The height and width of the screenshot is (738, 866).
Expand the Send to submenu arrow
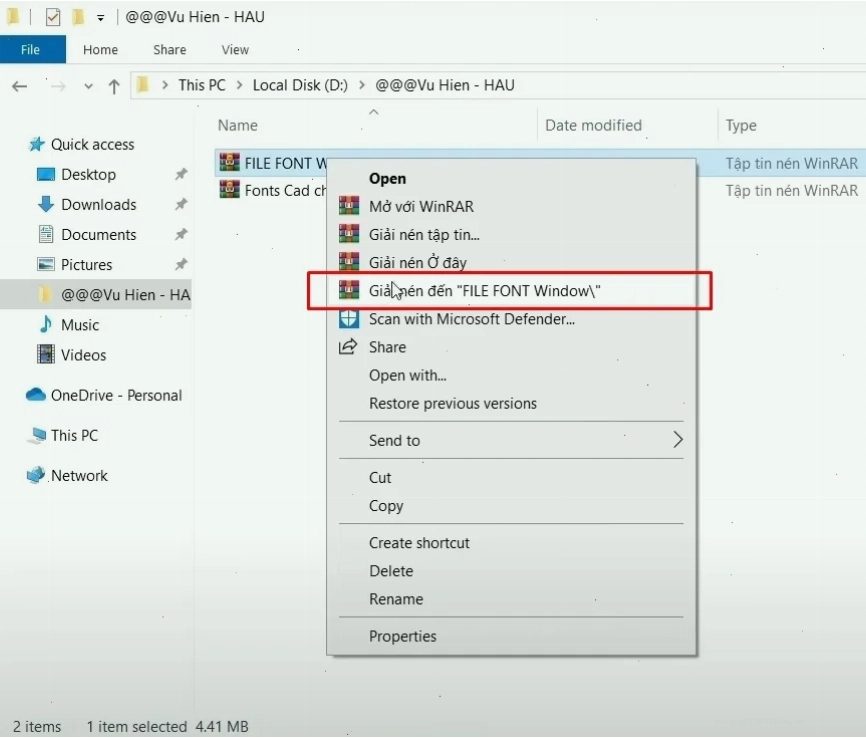678,440
